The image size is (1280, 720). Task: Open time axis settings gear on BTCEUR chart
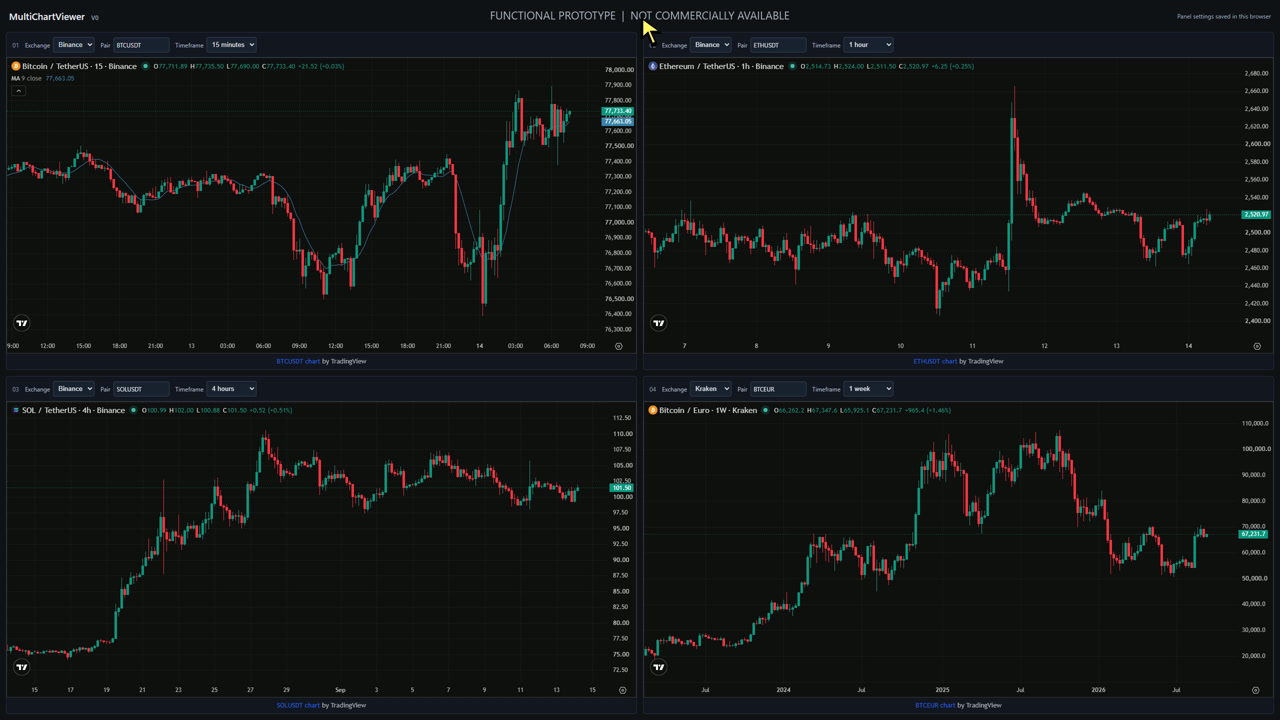point(1256,690)
